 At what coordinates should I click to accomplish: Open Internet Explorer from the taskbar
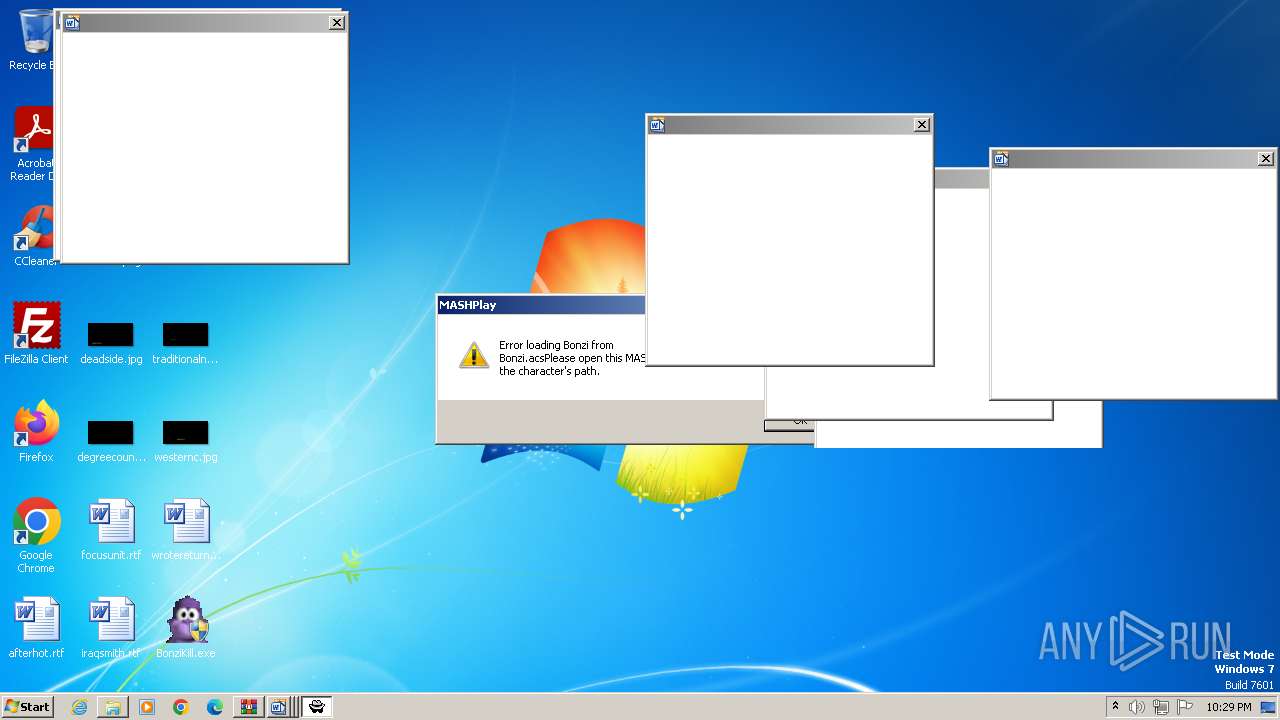pos(79,707)
